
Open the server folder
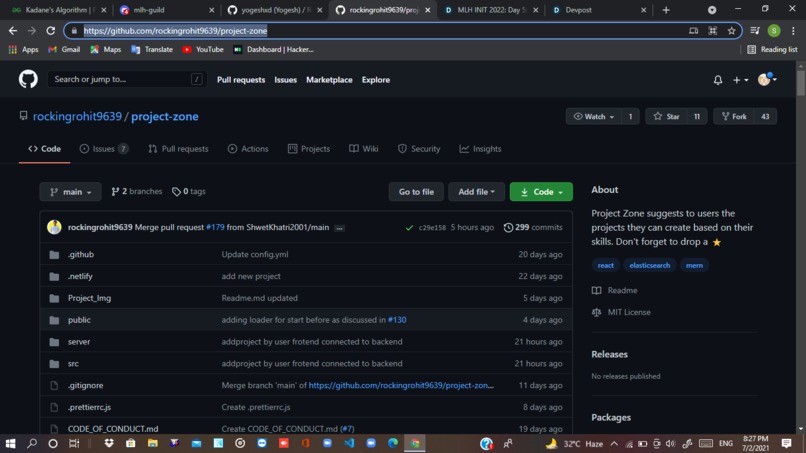coord(79,342)
